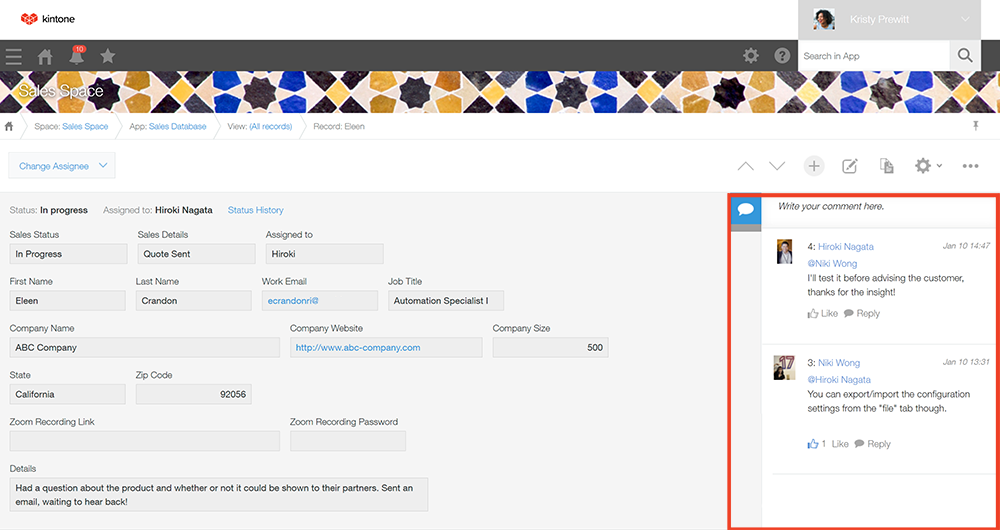Click the search magnifier button
This screenshot has height=530, width=1000.
[x=964, y=56]
